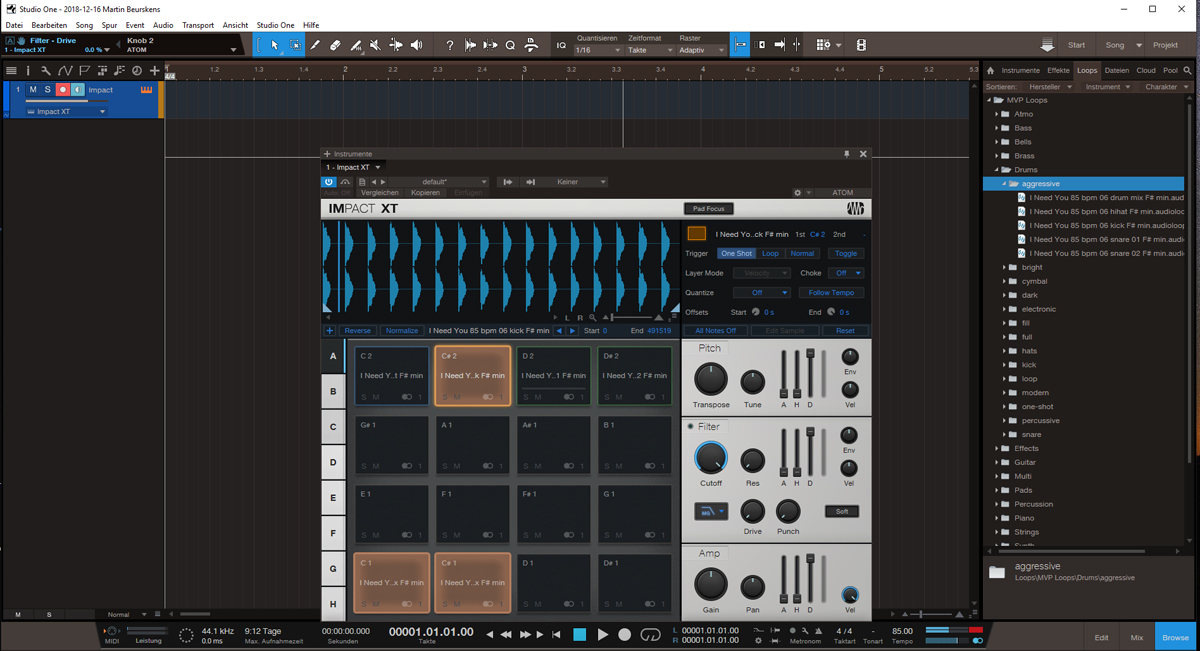Open the Quantize Off dropdown

click(x=762, y=293)
